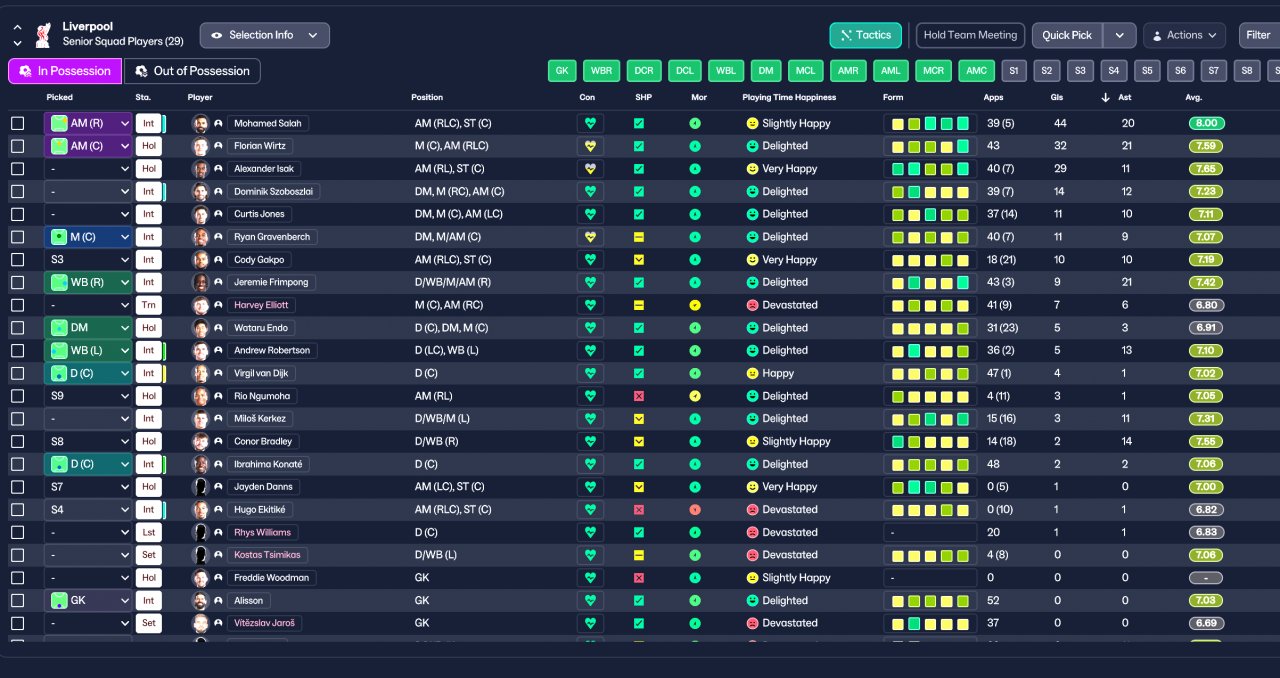The height and width of the screenshot is (678, 1280).
Task: Select the AMC position slot
Action: pyautogui.click(x=976, y=71)
